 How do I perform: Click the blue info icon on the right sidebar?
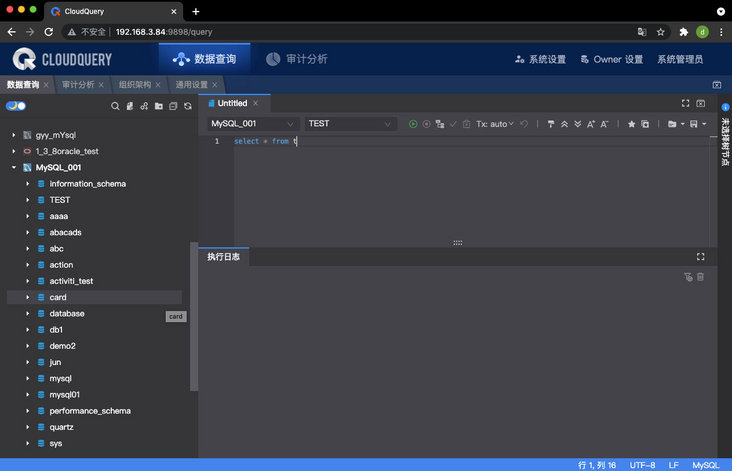tap(725, 107)
